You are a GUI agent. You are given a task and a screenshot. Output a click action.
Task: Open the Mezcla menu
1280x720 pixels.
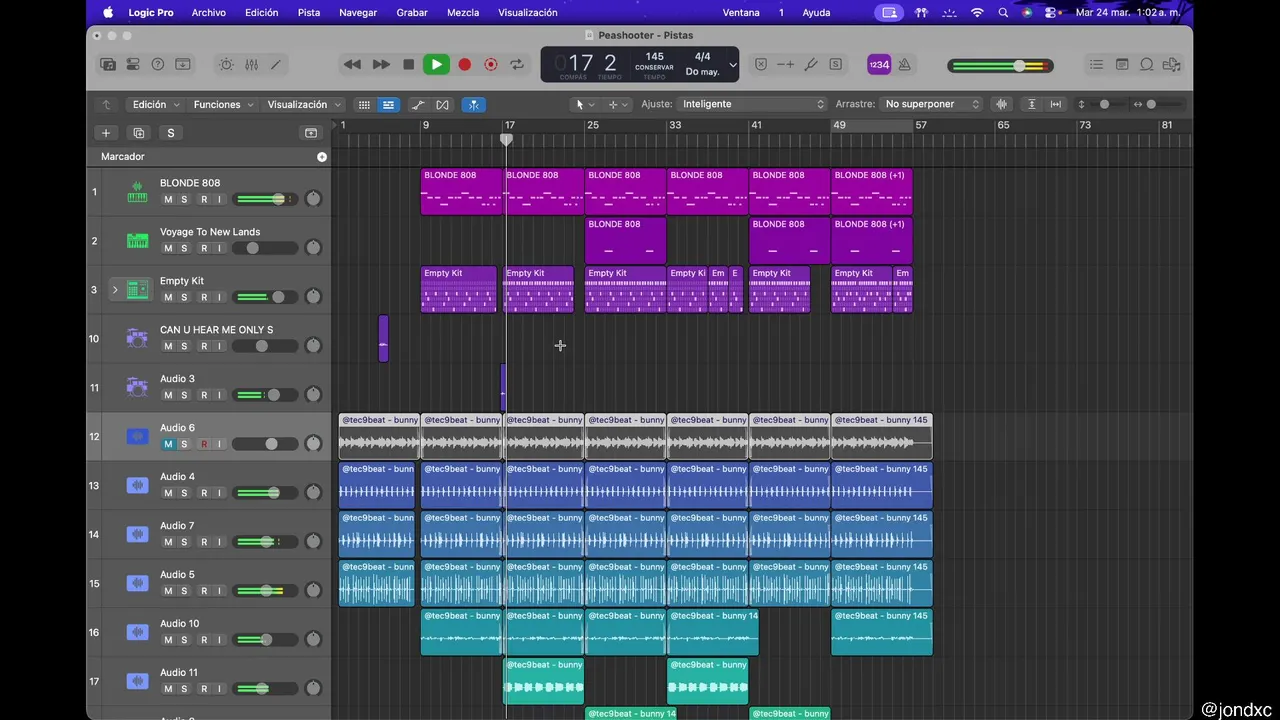(x=463, y=12)
